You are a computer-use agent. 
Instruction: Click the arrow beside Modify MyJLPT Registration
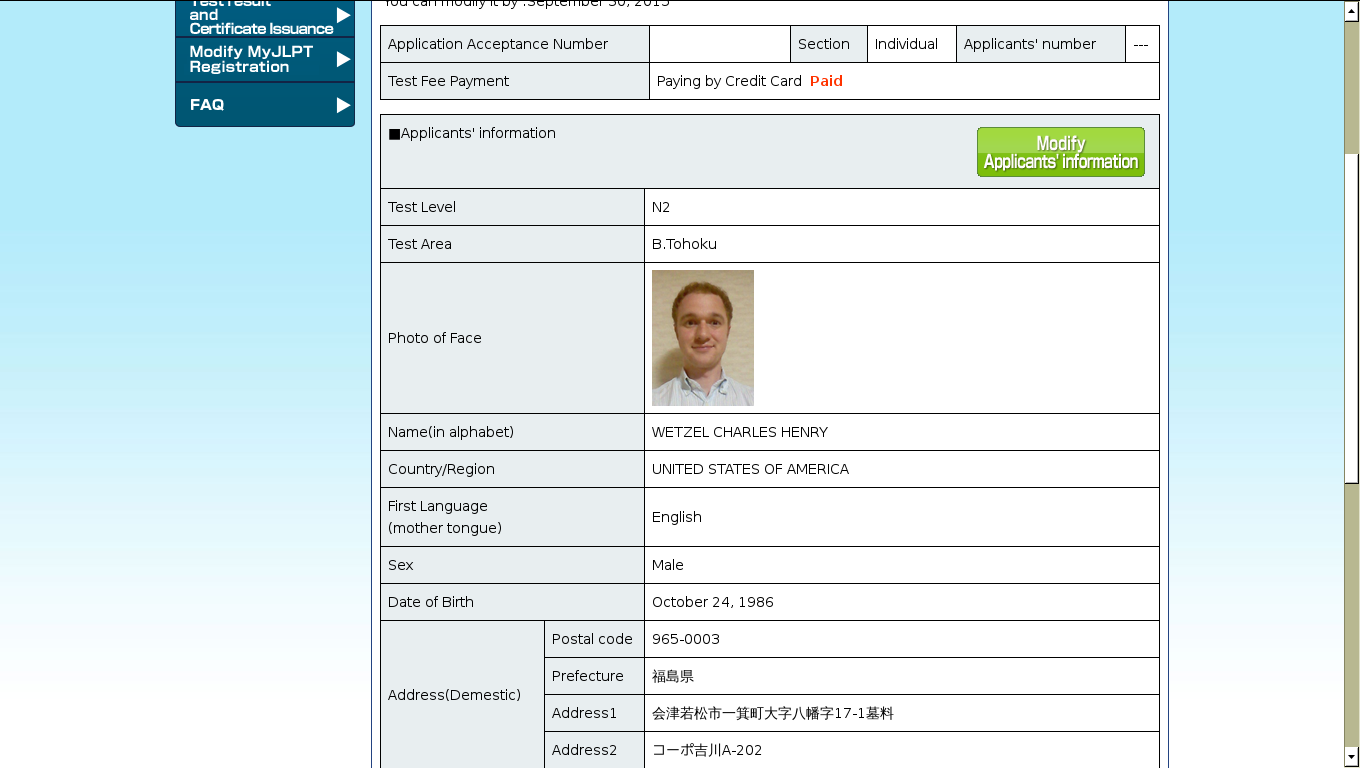click(345, 58)
